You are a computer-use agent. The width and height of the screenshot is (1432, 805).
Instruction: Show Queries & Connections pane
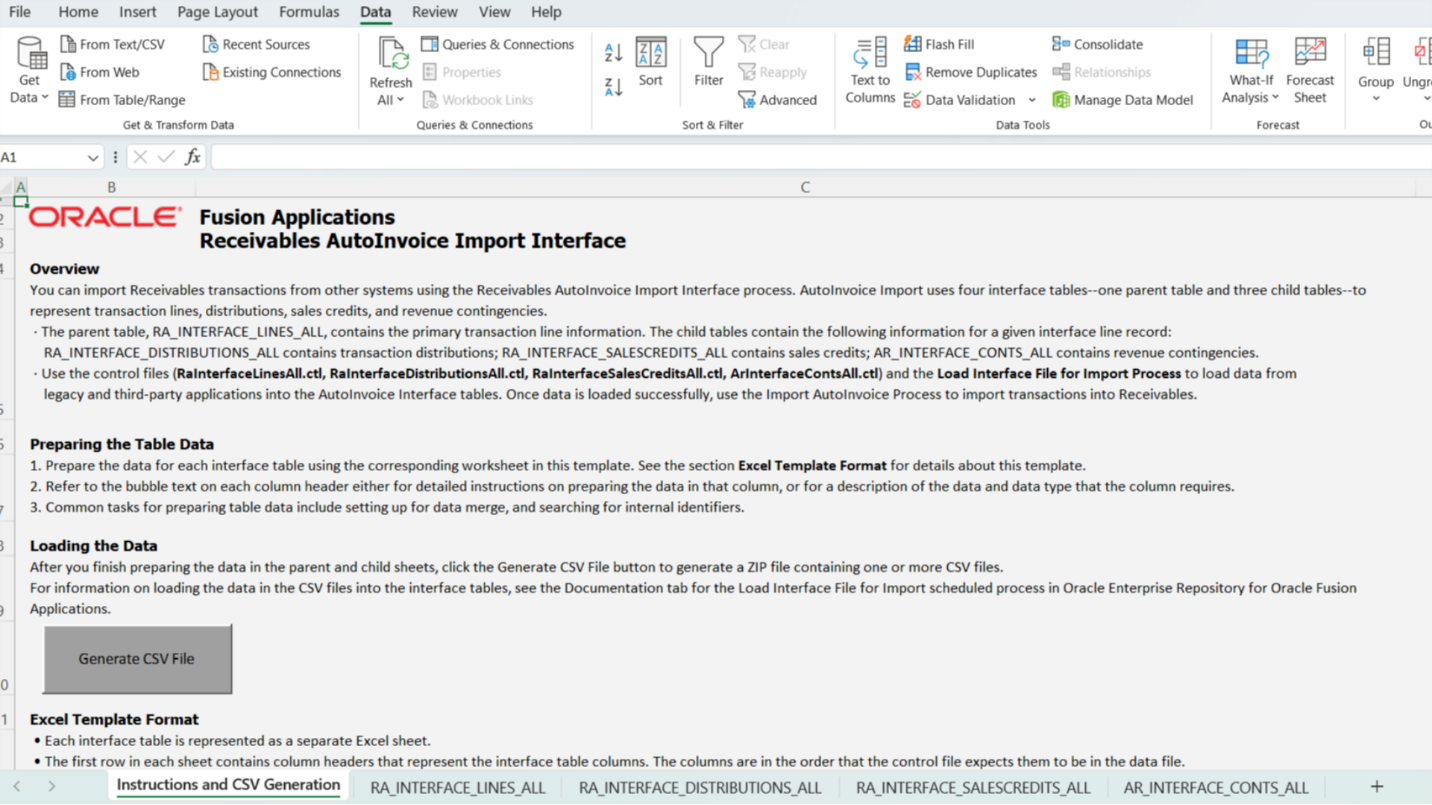click(498, 44)
